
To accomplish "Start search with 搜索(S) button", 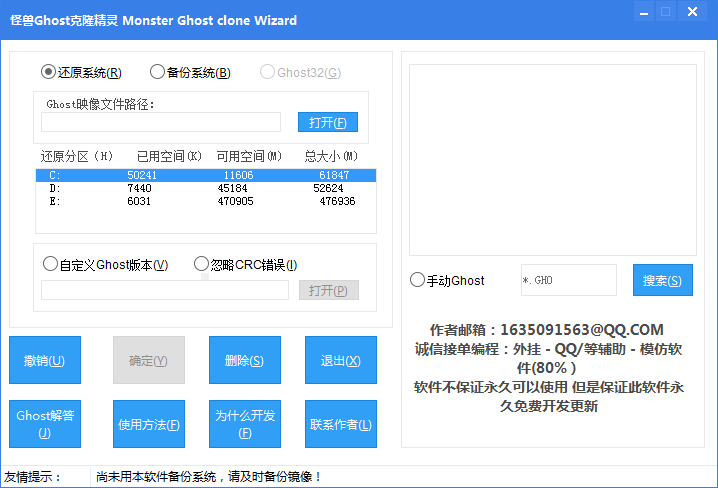I will (x=663, y=280).
